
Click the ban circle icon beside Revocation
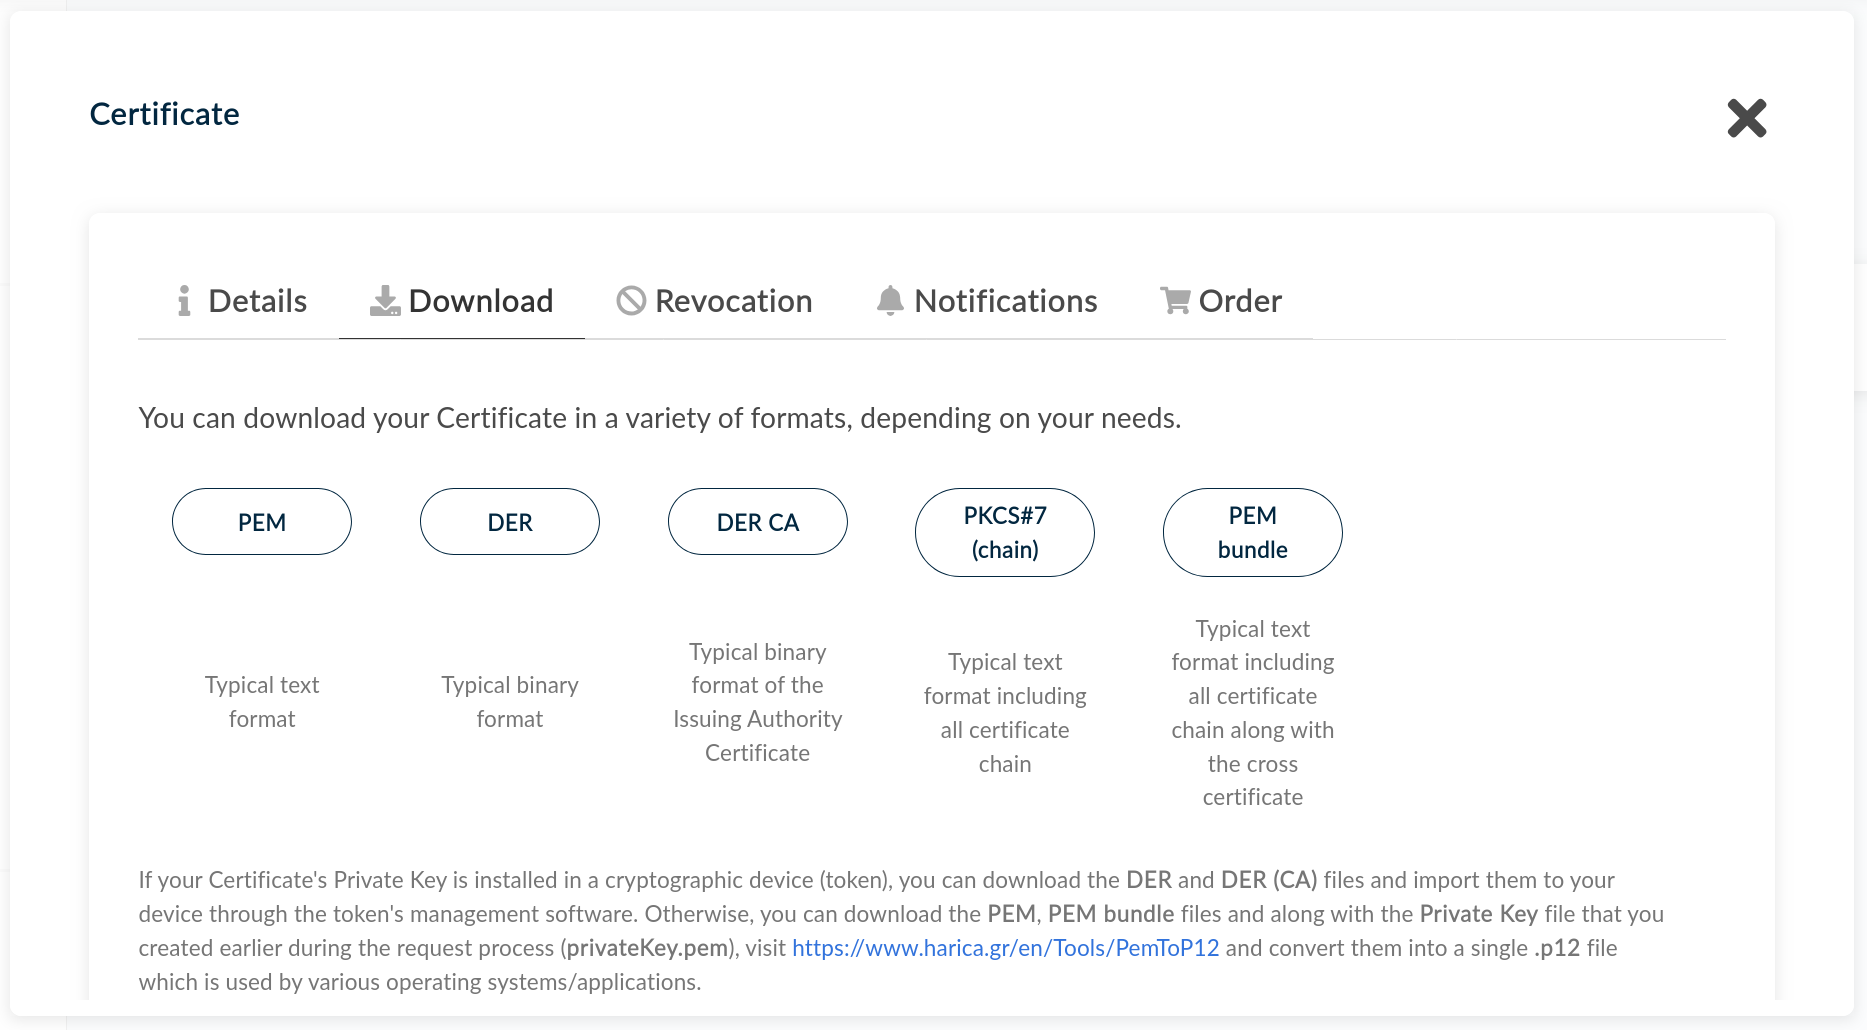[x=631, y=301]
